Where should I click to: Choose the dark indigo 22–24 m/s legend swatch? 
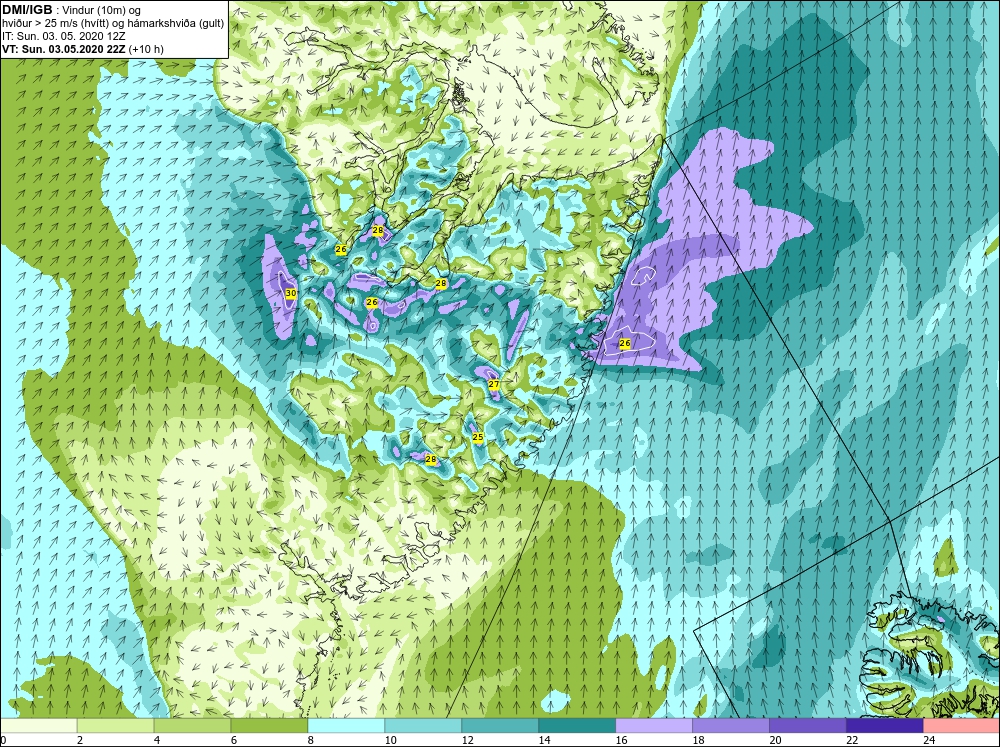pyautogui.click(x=885, y=725)
